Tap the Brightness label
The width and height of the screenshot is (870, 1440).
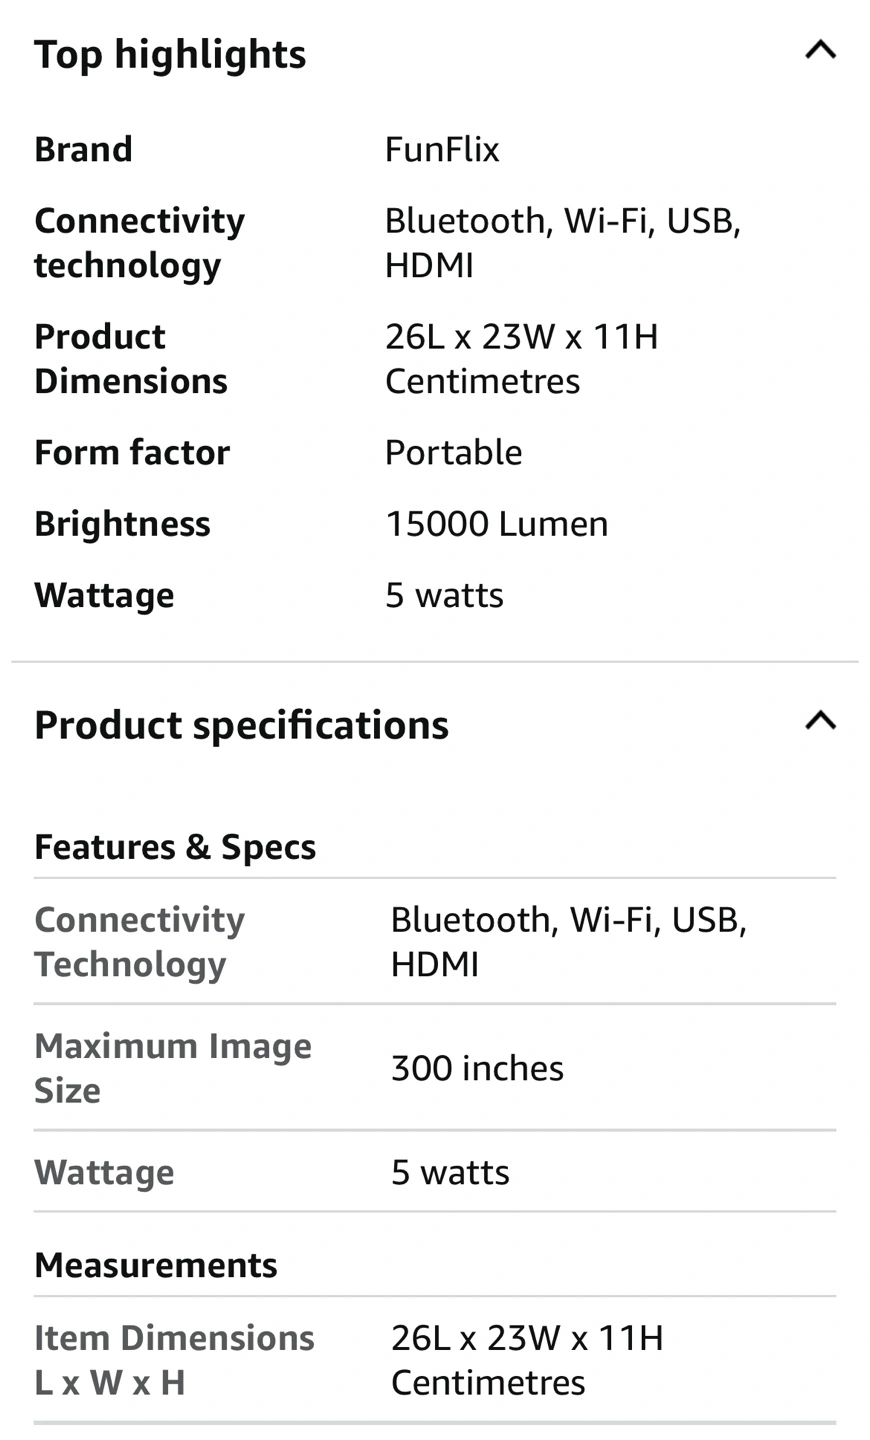point(122,524)
